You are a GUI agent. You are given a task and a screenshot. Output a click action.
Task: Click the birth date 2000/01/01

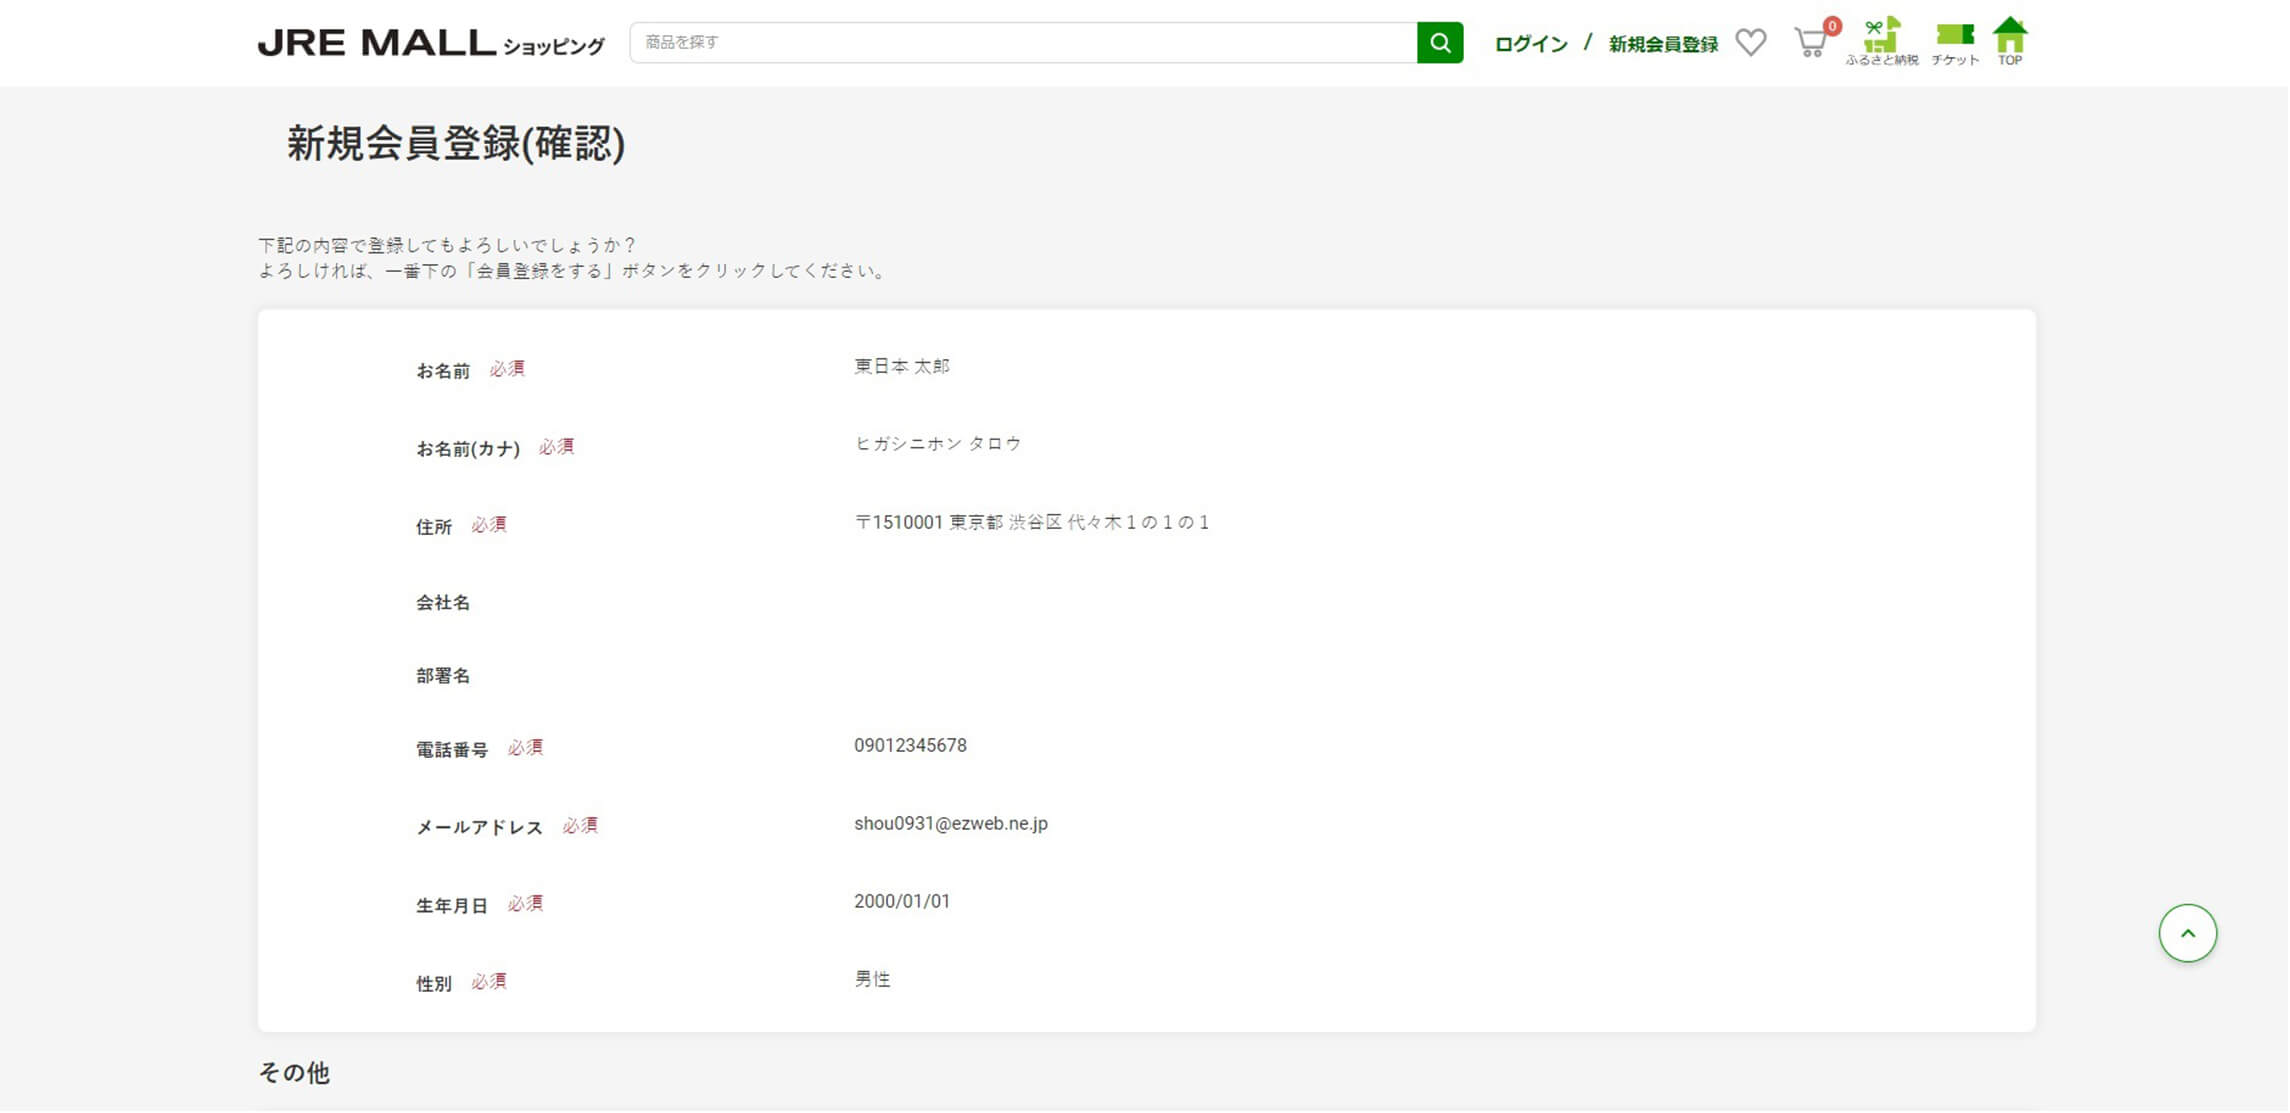click(901, 902)
